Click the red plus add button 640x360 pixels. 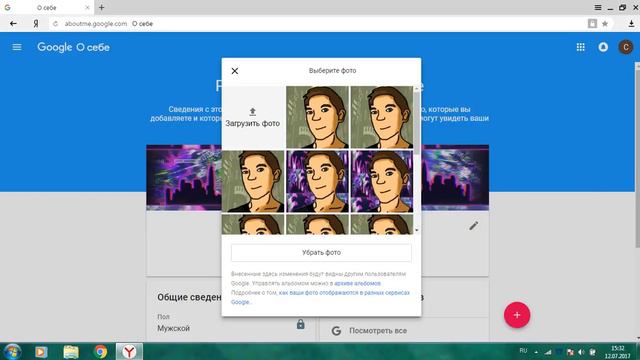point(517,315)
